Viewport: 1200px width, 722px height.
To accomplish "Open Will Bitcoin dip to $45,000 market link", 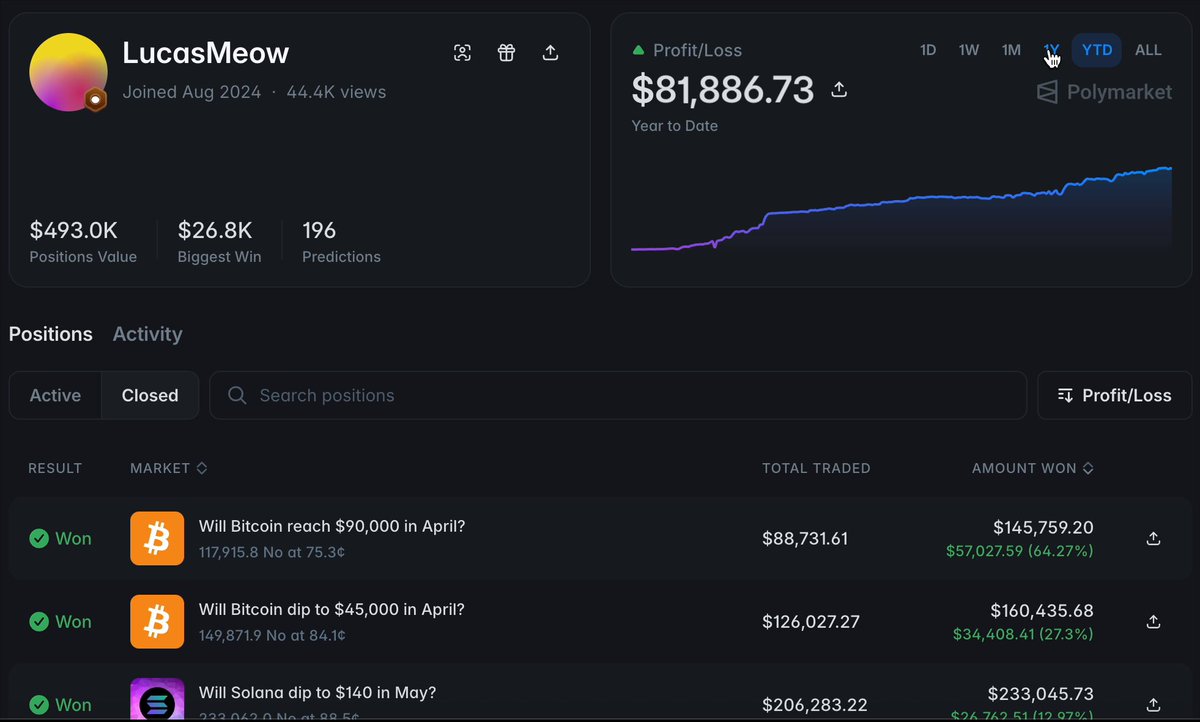I will (332, 609).
